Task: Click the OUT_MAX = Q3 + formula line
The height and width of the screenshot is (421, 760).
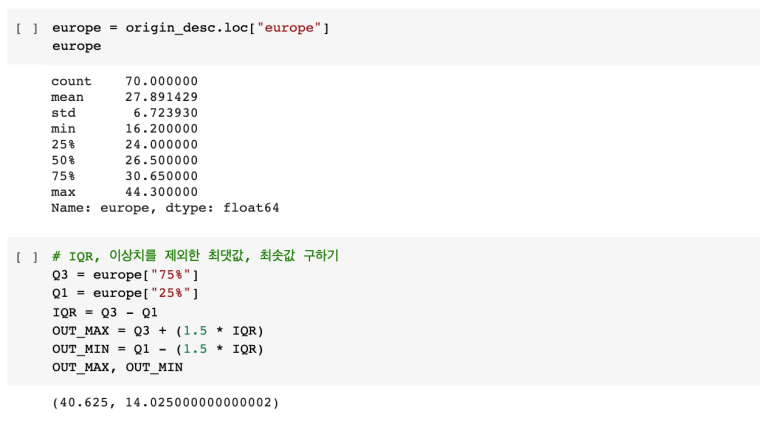Action: click(x=157, y=330)
